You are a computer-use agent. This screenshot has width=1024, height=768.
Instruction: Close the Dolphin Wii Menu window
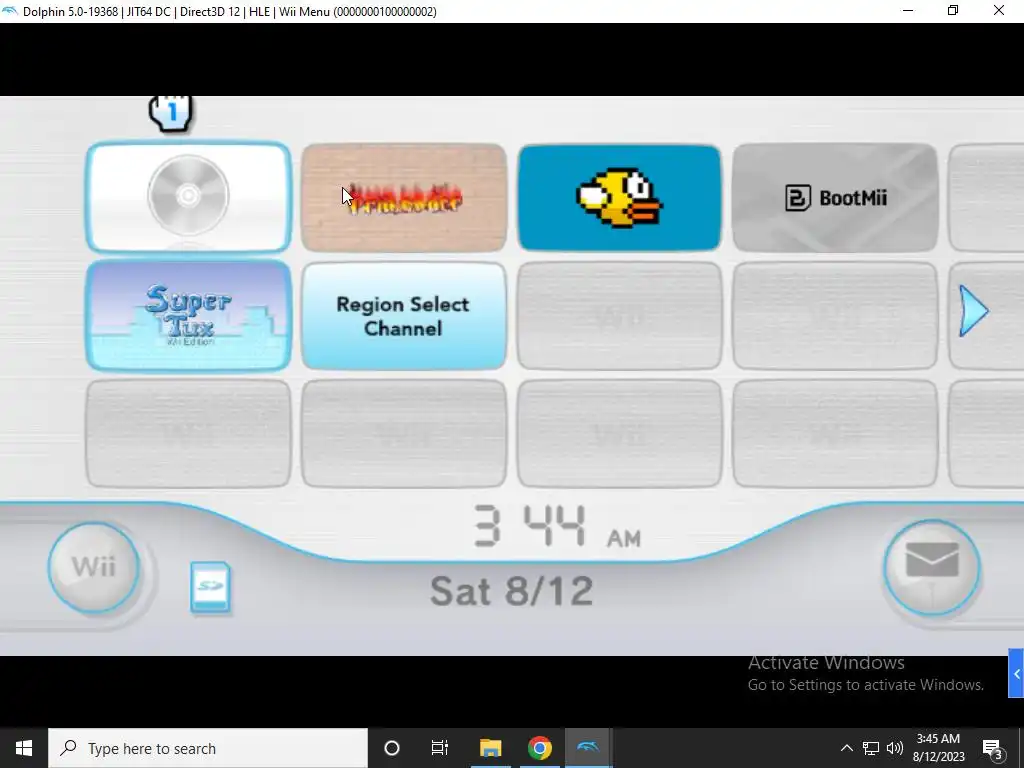999,10
